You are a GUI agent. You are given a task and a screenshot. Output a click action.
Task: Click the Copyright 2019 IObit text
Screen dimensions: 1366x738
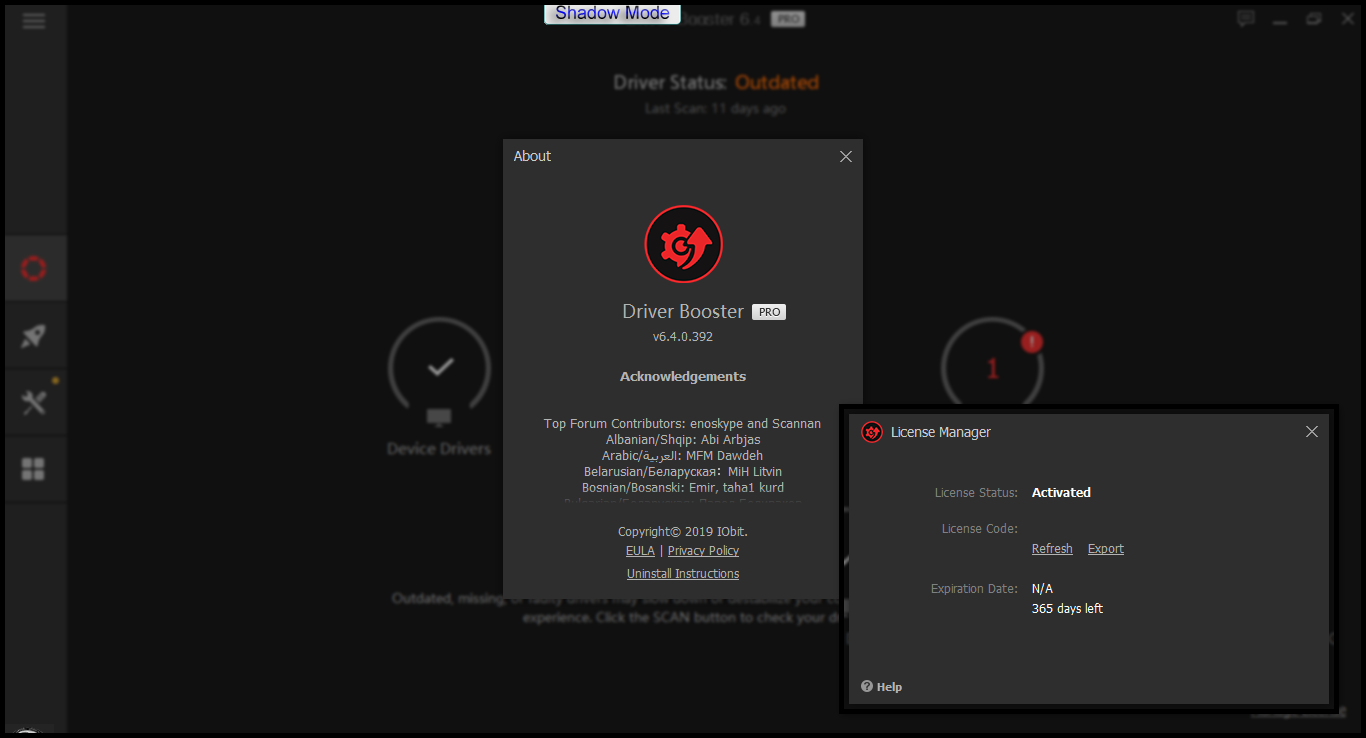[x=683, y=532]
